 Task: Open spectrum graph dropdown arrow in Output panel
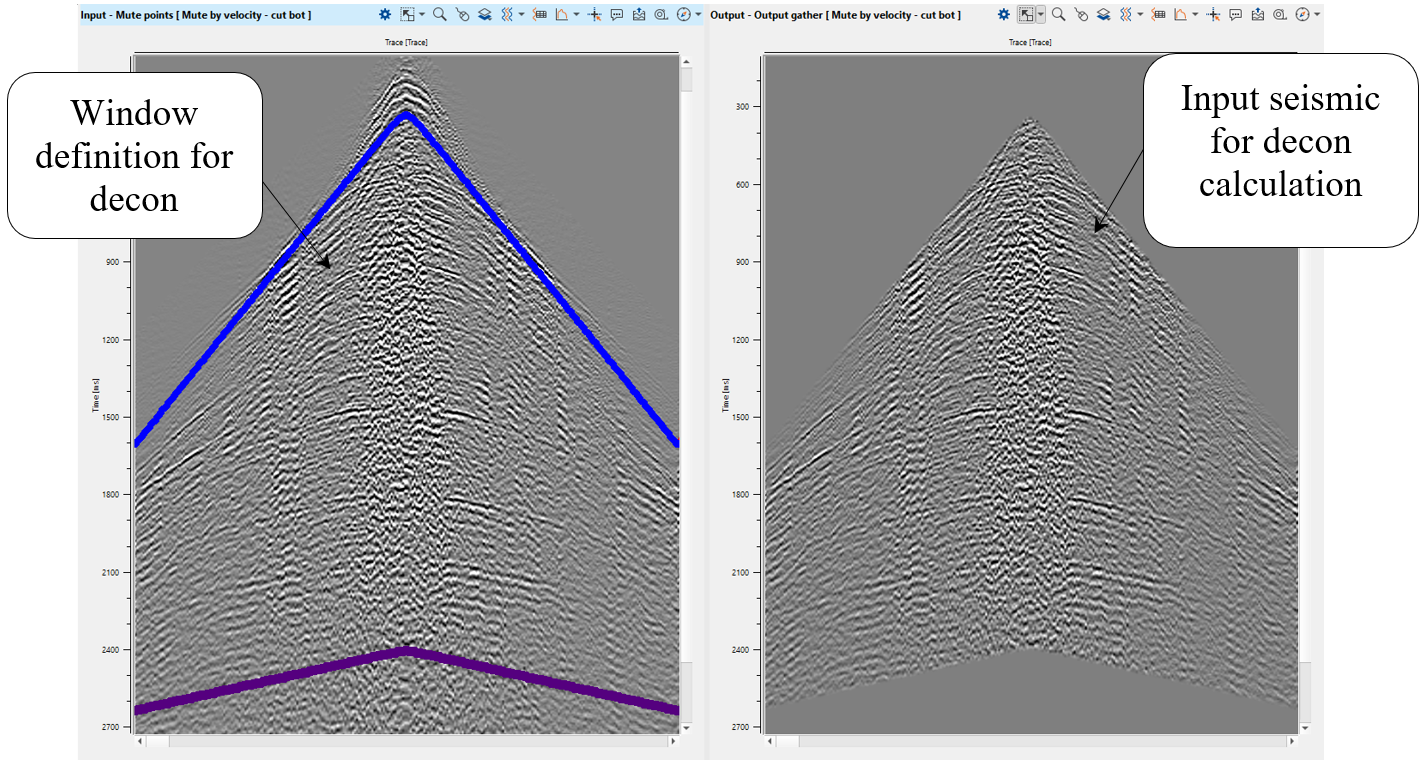[x=1196, y=15]
